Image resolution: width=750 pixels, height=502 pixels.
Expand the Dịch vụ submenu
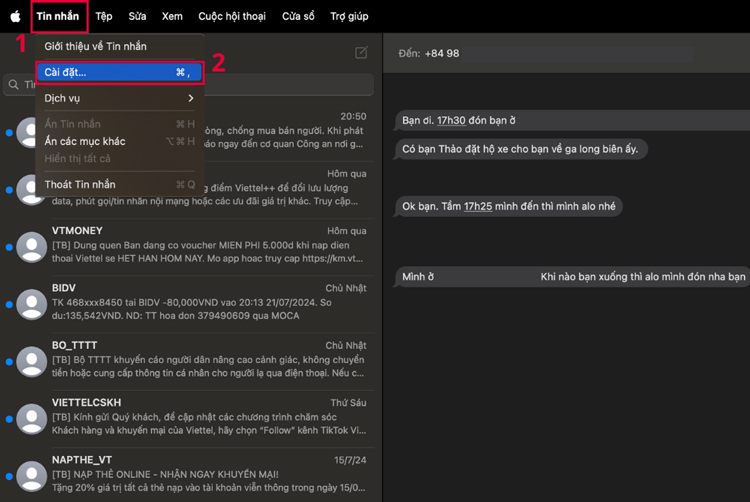coord(120,98)
